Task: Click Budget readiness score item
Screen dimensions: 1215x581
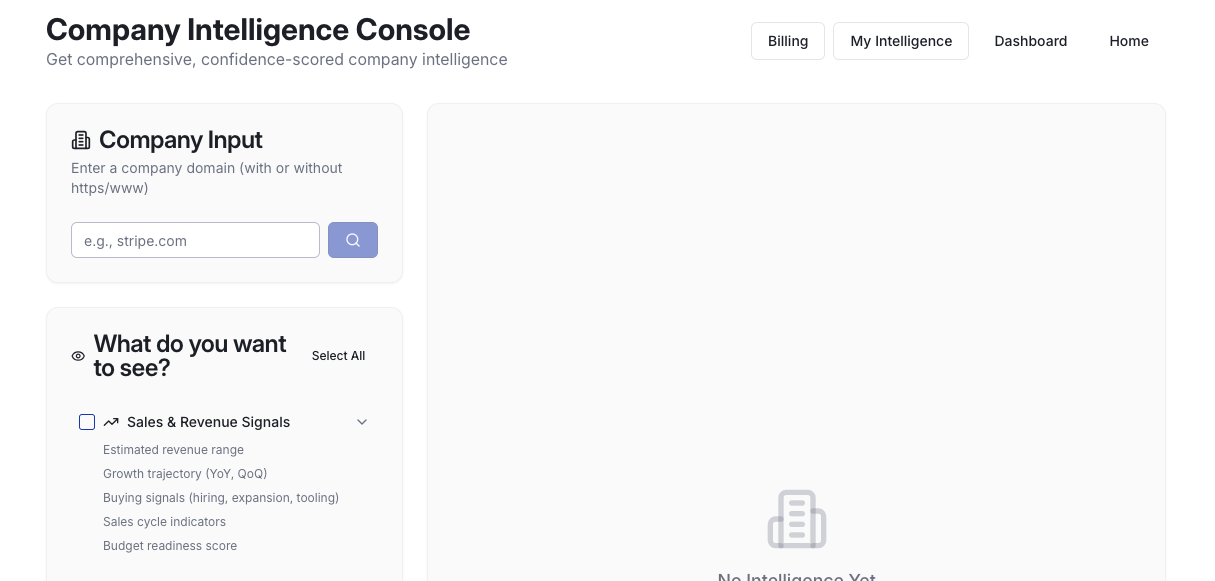Action: click(170, 546)
